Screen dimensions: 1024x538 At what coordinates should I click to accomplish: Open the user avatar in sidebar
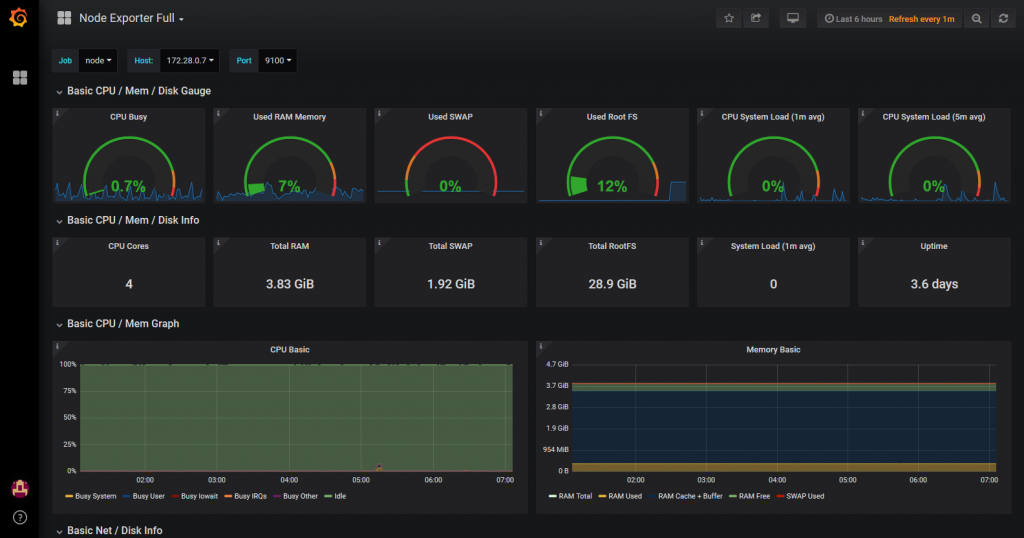[20, 488]
